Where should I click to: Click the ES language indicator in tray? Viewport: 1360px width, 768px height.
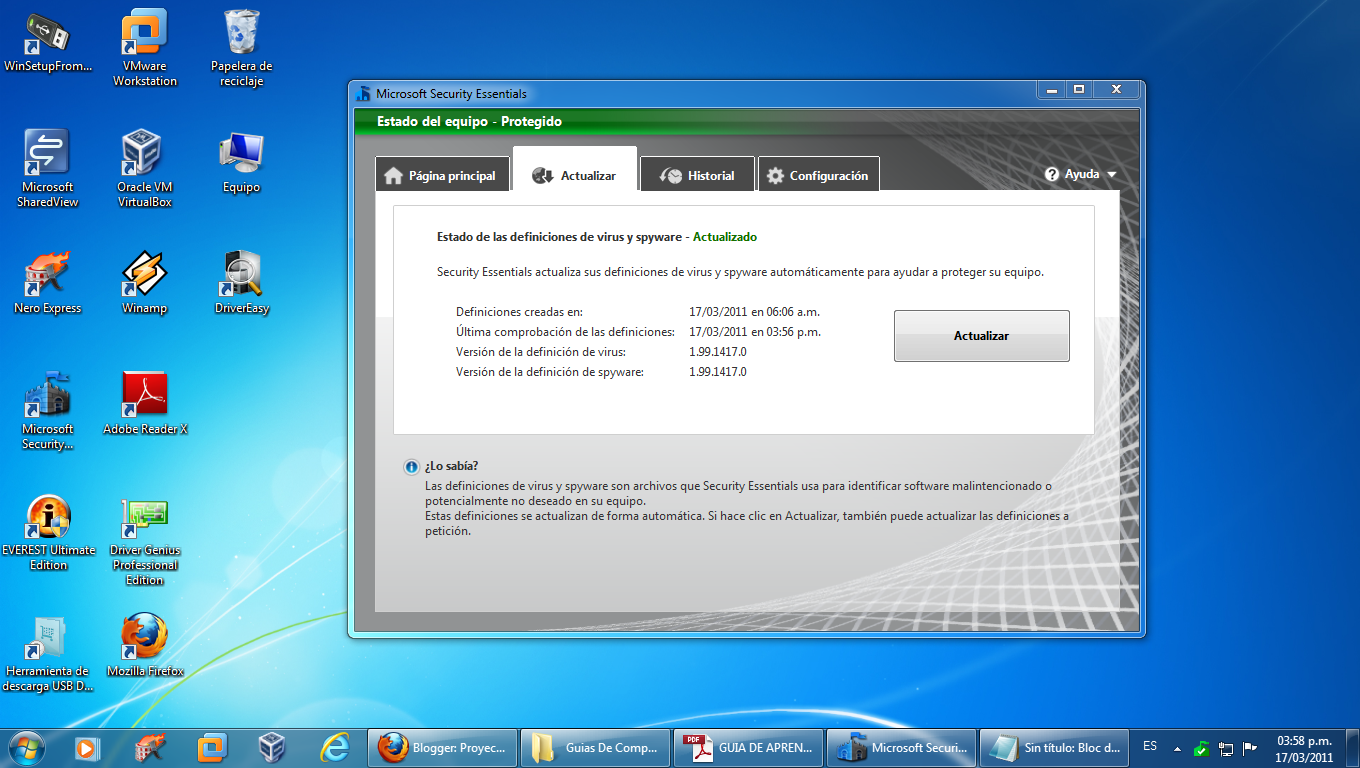coord(1150,746)
